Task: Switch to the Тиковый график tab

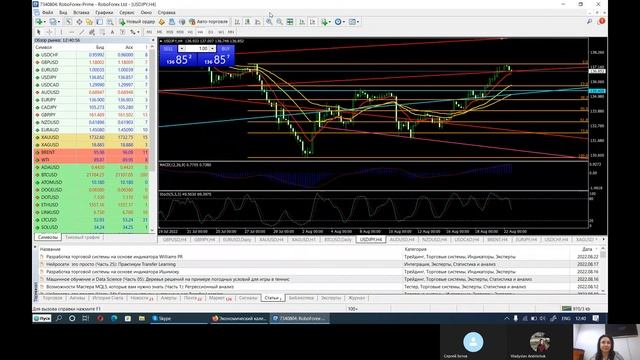Action: [82, 237]
